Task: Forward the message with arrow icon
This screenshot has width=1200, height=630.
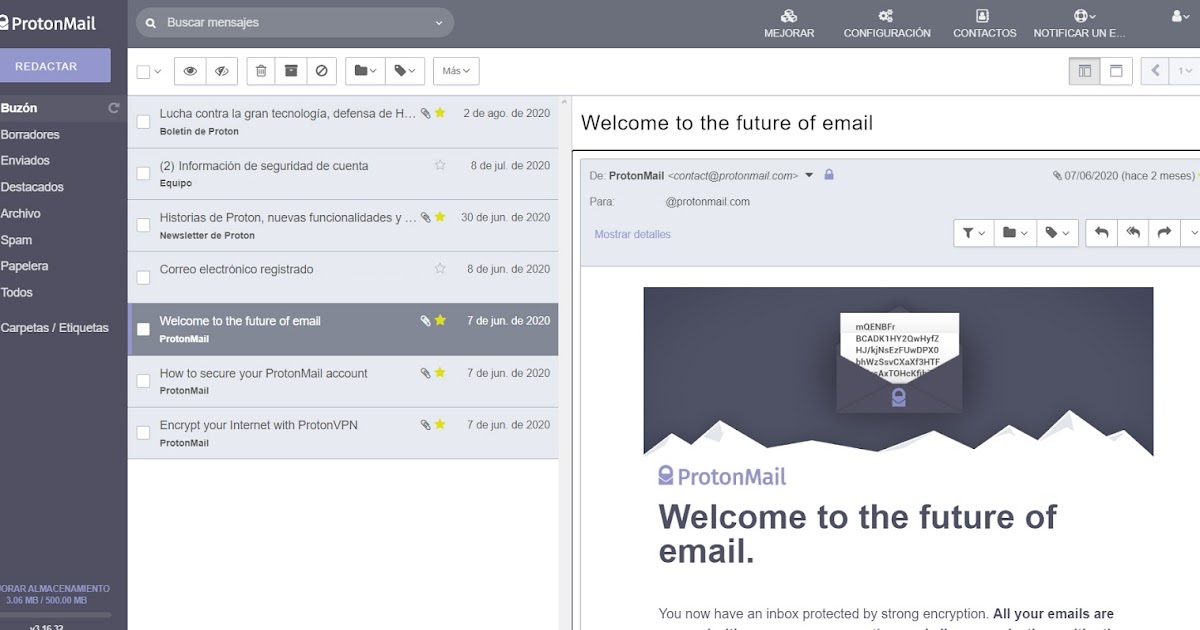Action: coord(1164,232)
